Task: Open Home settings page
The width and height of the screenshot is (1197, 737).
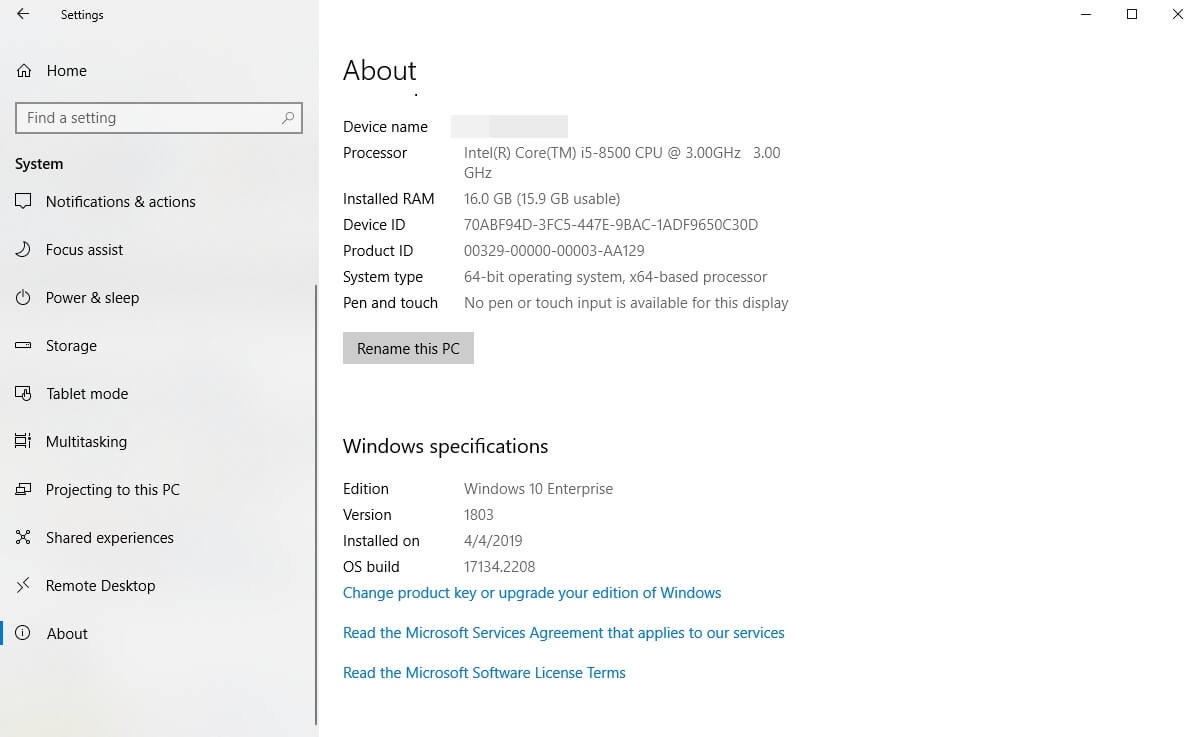Action: point(66,71)
